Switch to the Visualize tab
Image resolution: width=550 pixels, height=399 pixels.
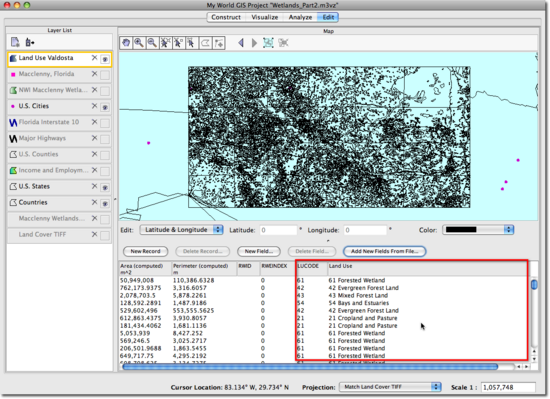(x=264, y=17)
